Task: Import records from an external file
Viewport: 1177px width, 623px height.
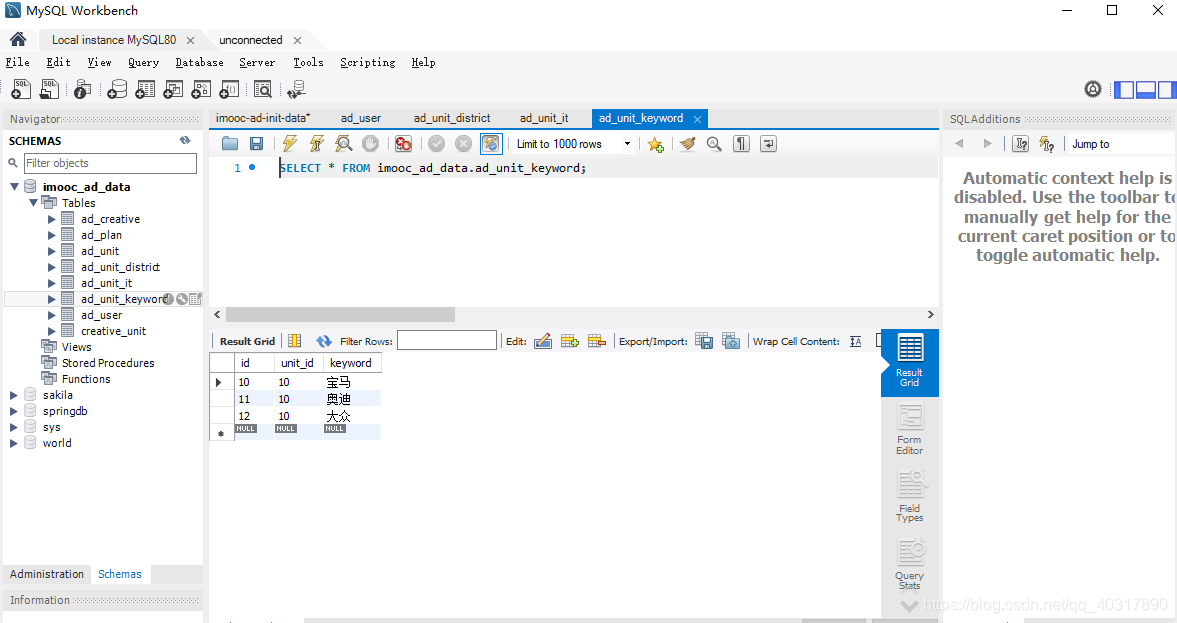Action: coord(731,342)
